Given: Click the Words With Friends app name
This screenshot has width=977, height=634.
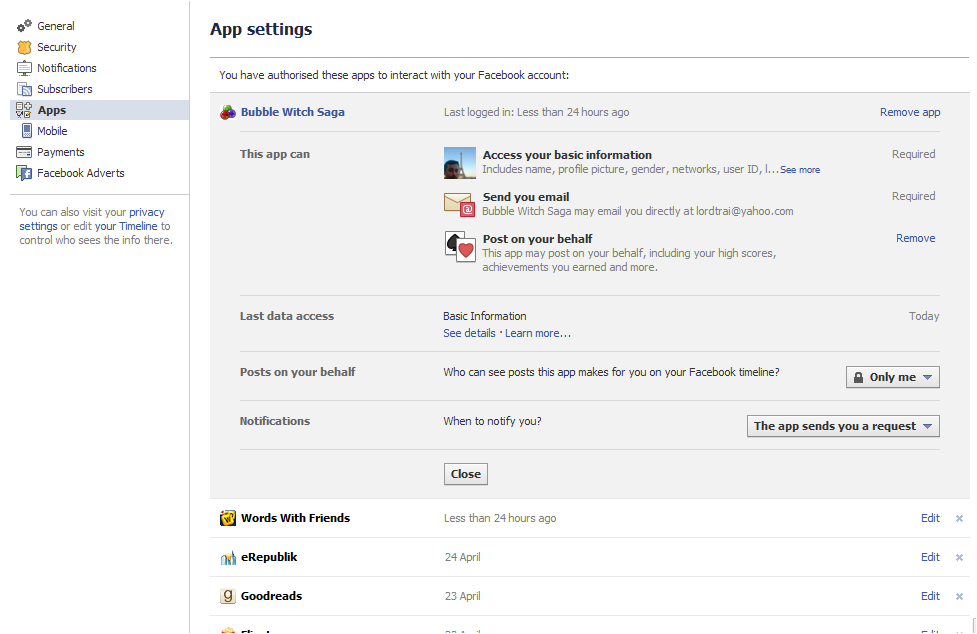Looking at the screenshot, I should coord(295,518).
